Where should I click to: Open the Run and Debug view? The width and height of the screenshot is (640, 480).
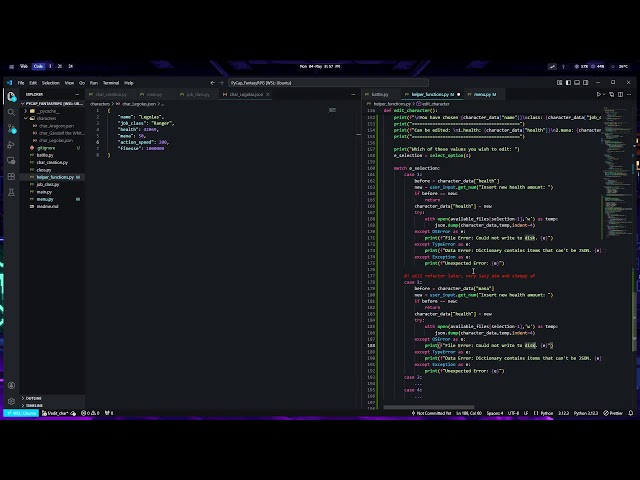point(11,145)
